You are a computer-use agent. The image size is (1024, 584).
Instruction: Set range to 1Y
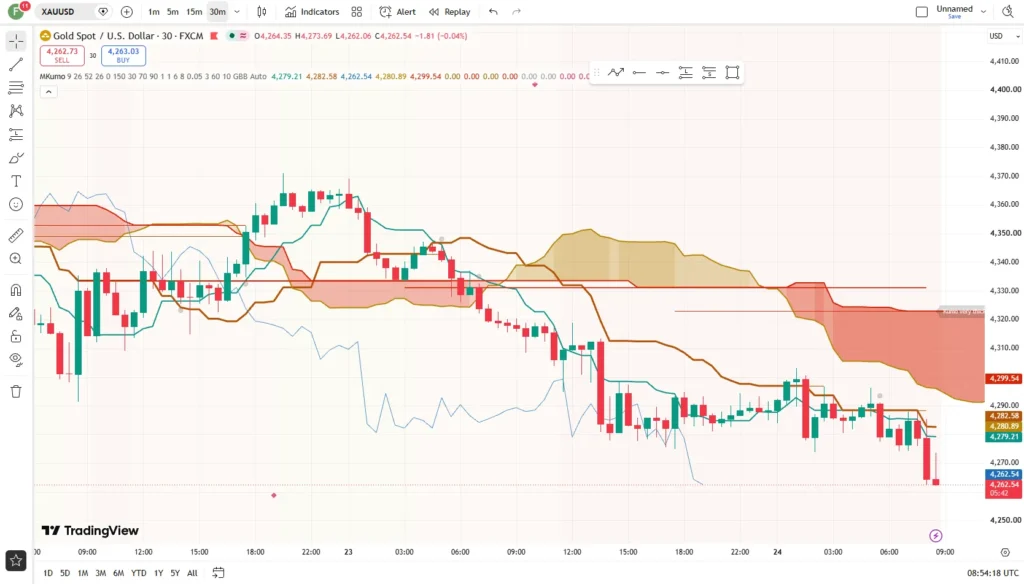(x=159, y=573)
